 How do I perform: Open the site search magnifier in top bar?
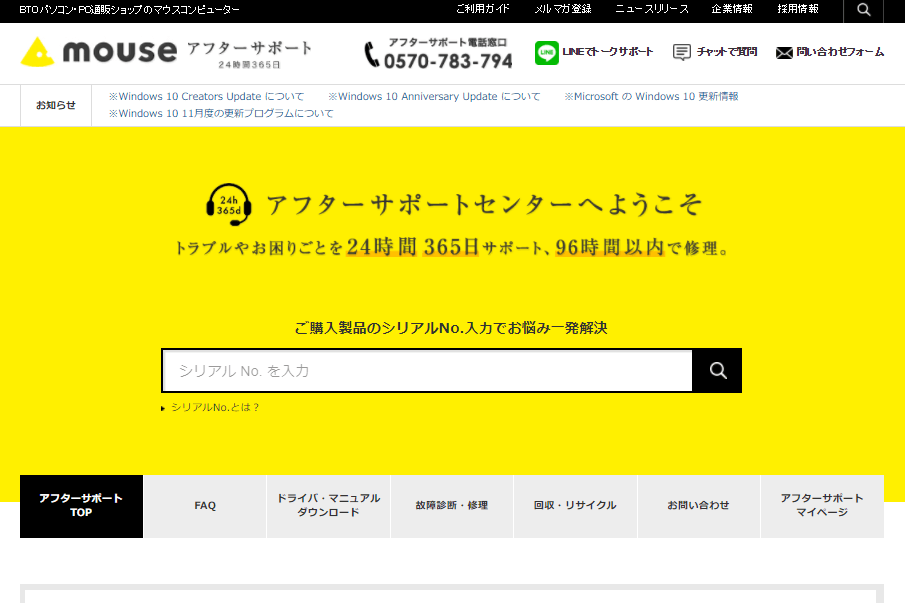tap(862, 11)
